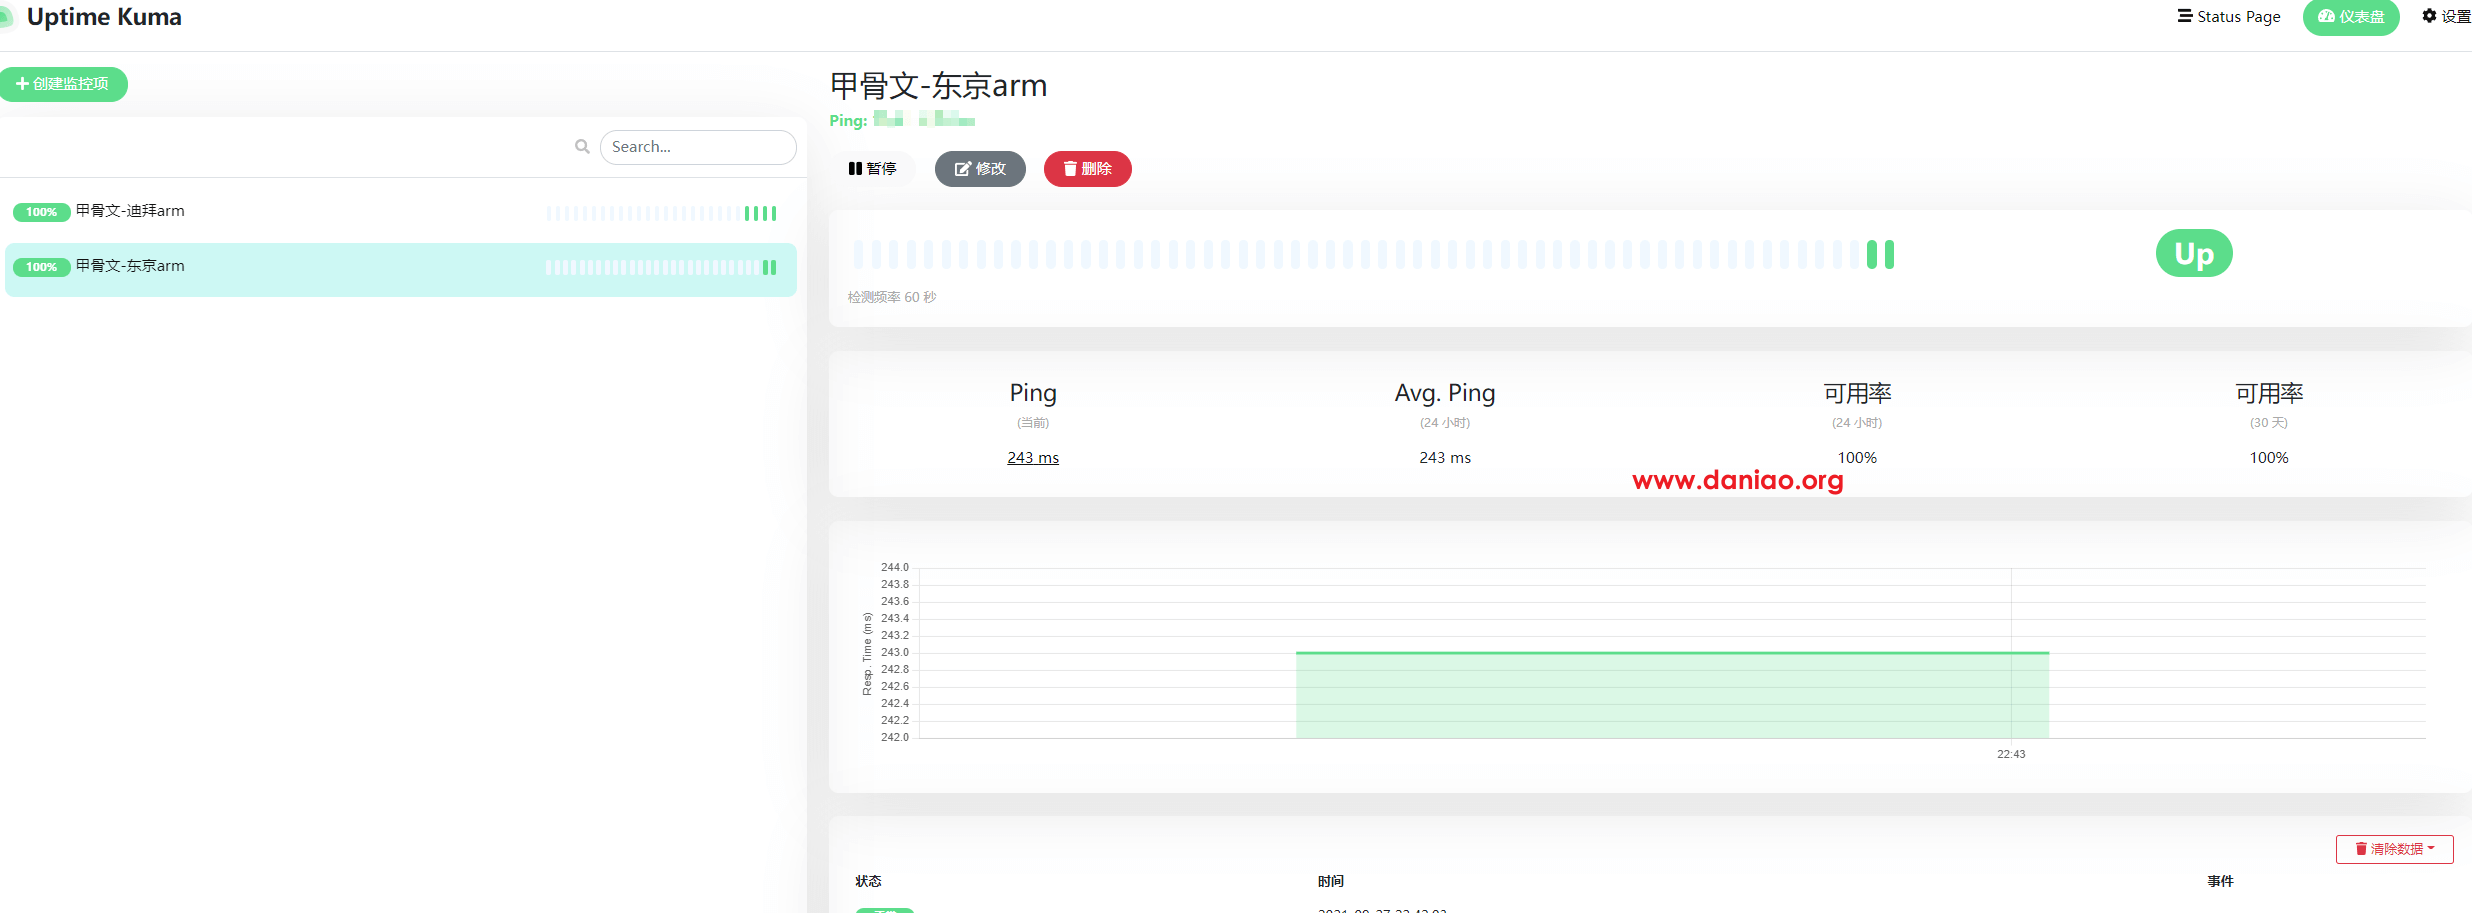
Task: Select the 甲骨文-东京arm monitor
Action: [400, 268]
